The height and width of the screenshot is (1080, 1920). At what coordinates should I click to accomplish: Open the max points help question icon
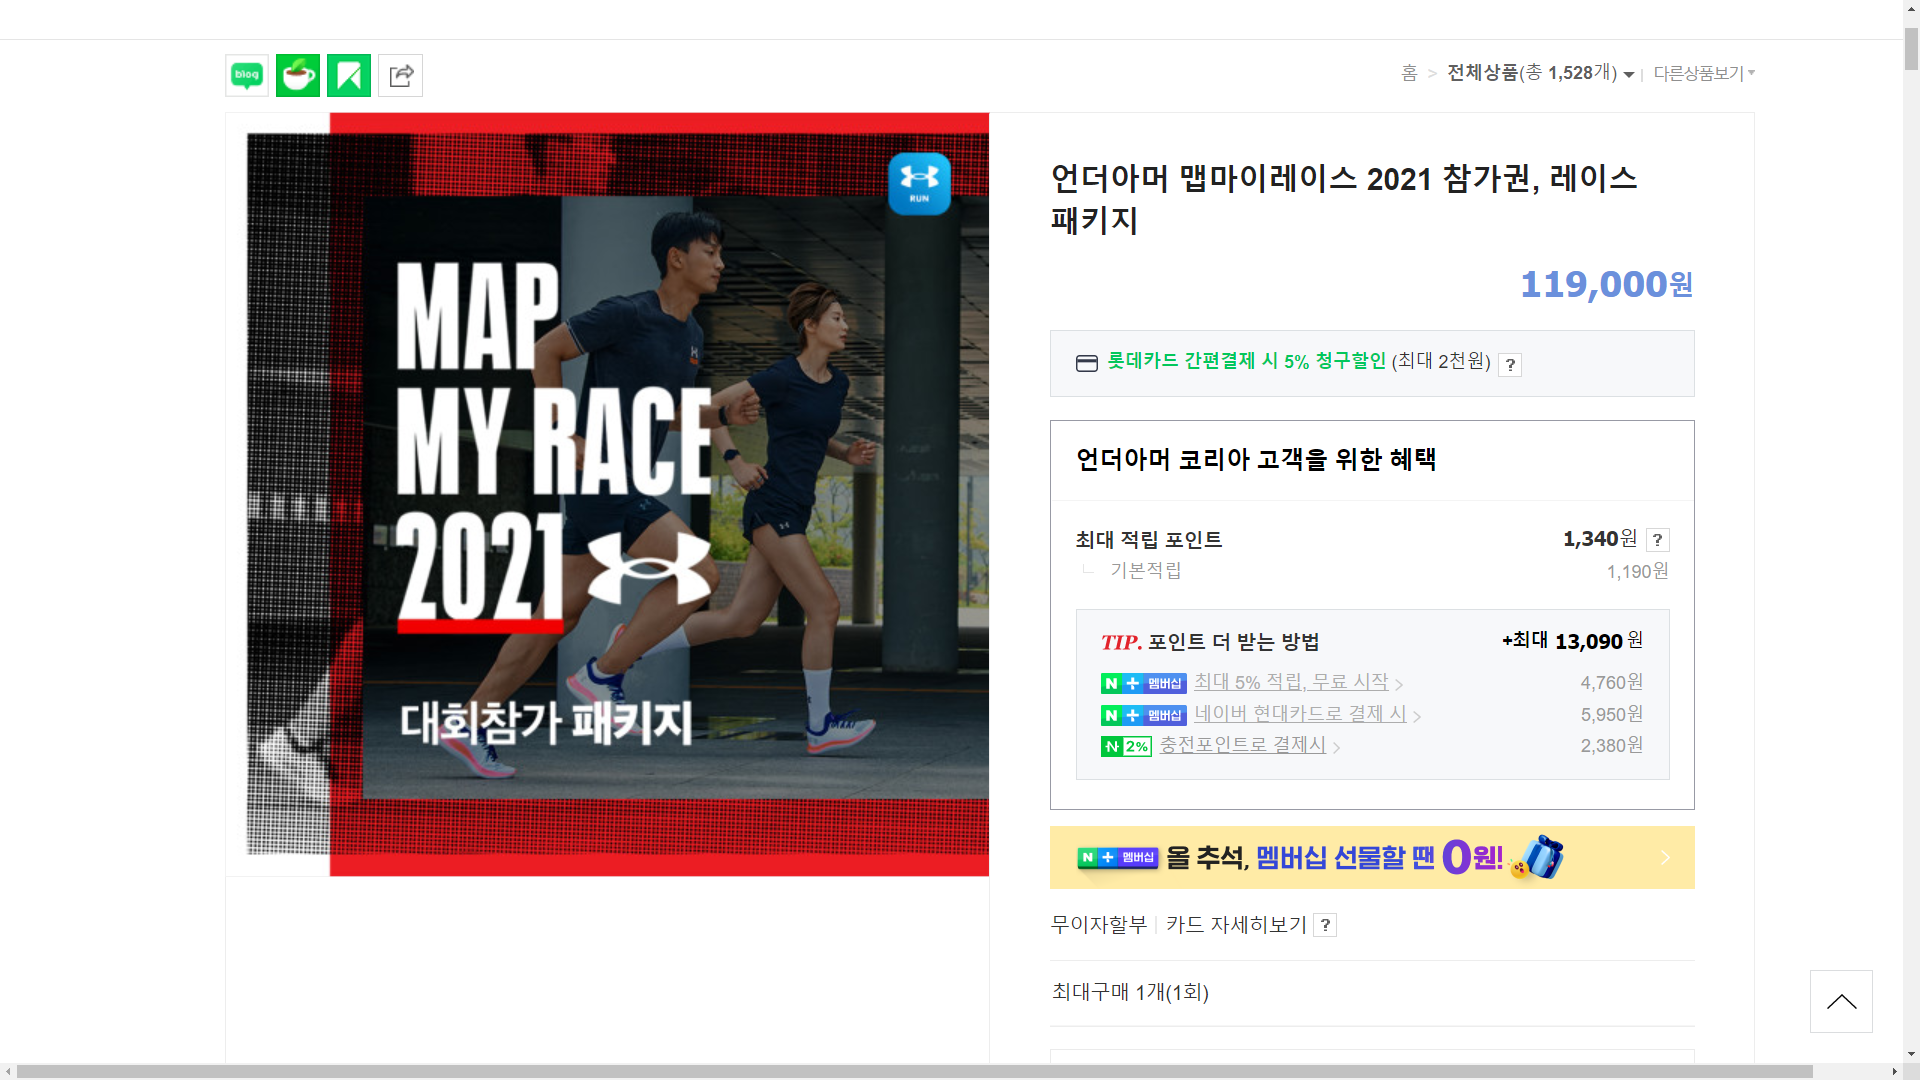1658,540
